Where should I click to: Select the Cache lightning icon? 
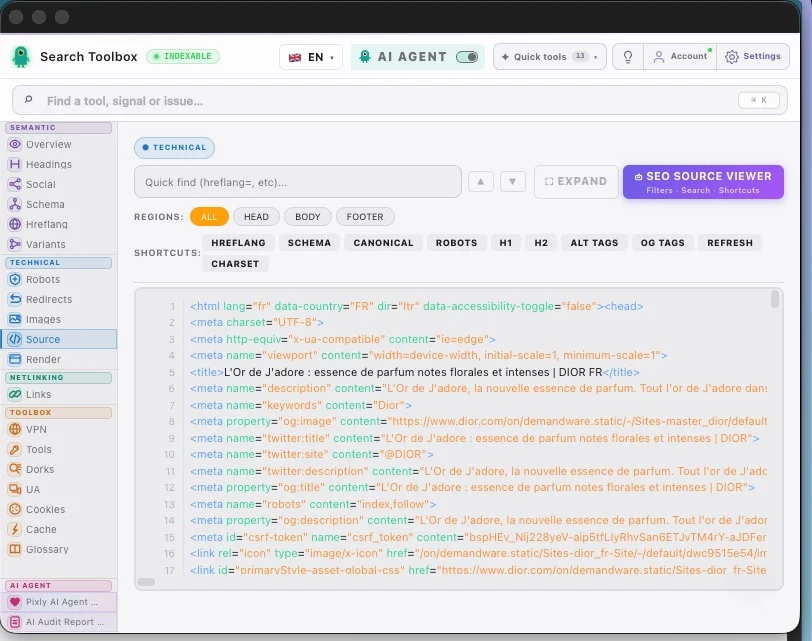click(15, 529)
